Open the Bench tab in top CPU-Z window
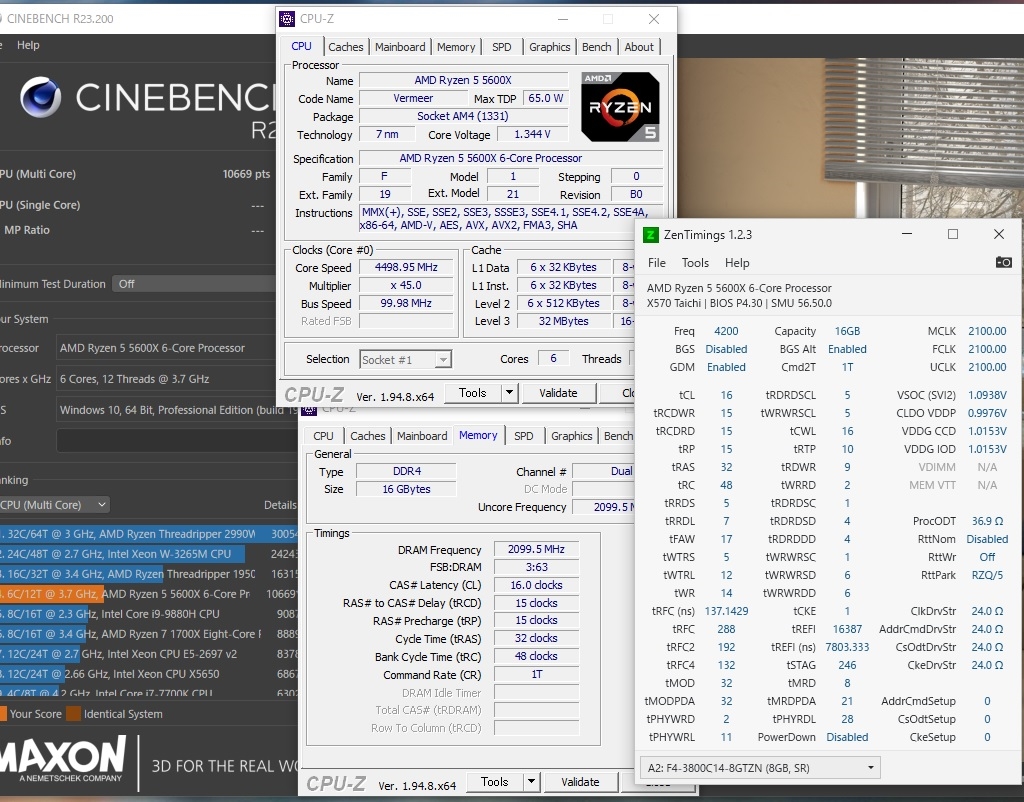The image size is (1024, 802). 596,47
